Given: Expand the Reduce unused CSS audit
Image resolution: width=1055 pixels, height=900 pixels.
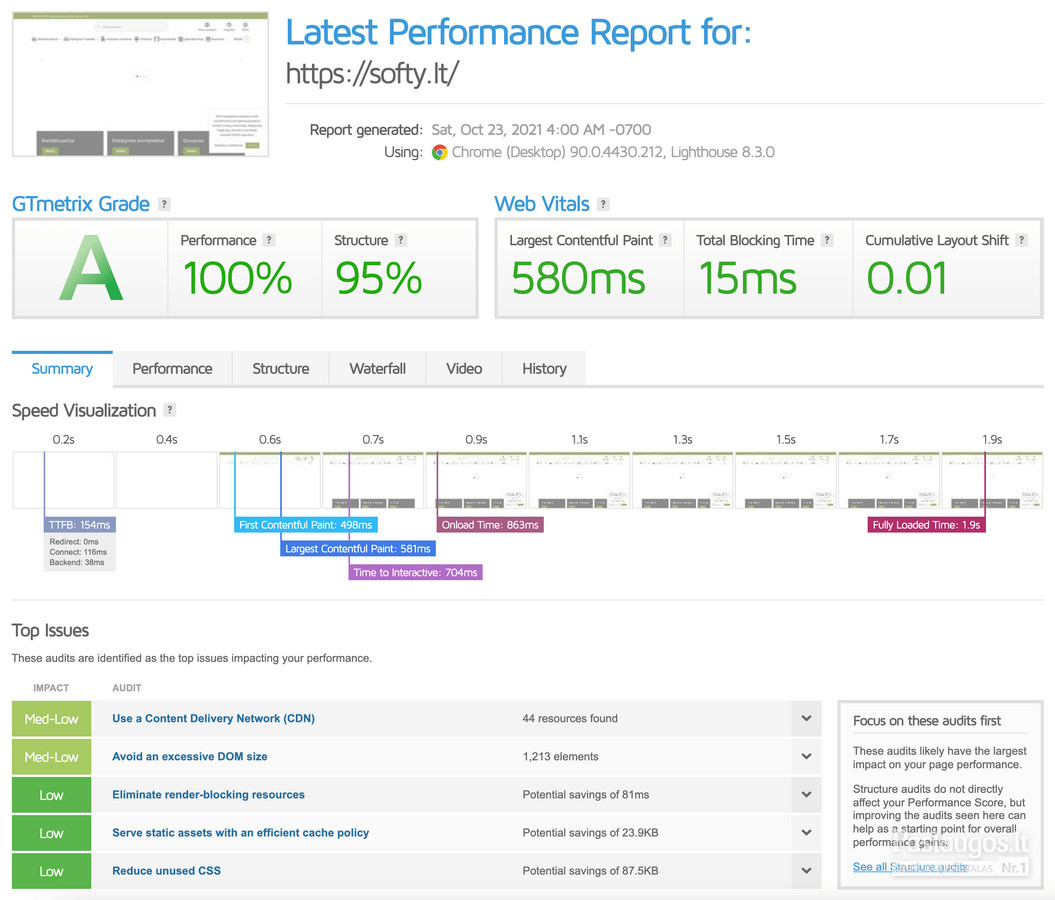Looking at the screenshot, I should point(806,871).
